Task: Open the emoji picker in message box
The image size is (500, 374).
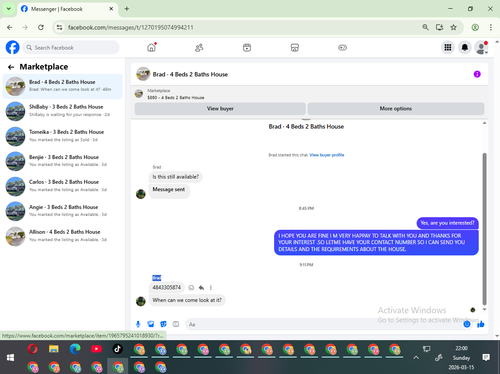Action: tap(467, 324)
